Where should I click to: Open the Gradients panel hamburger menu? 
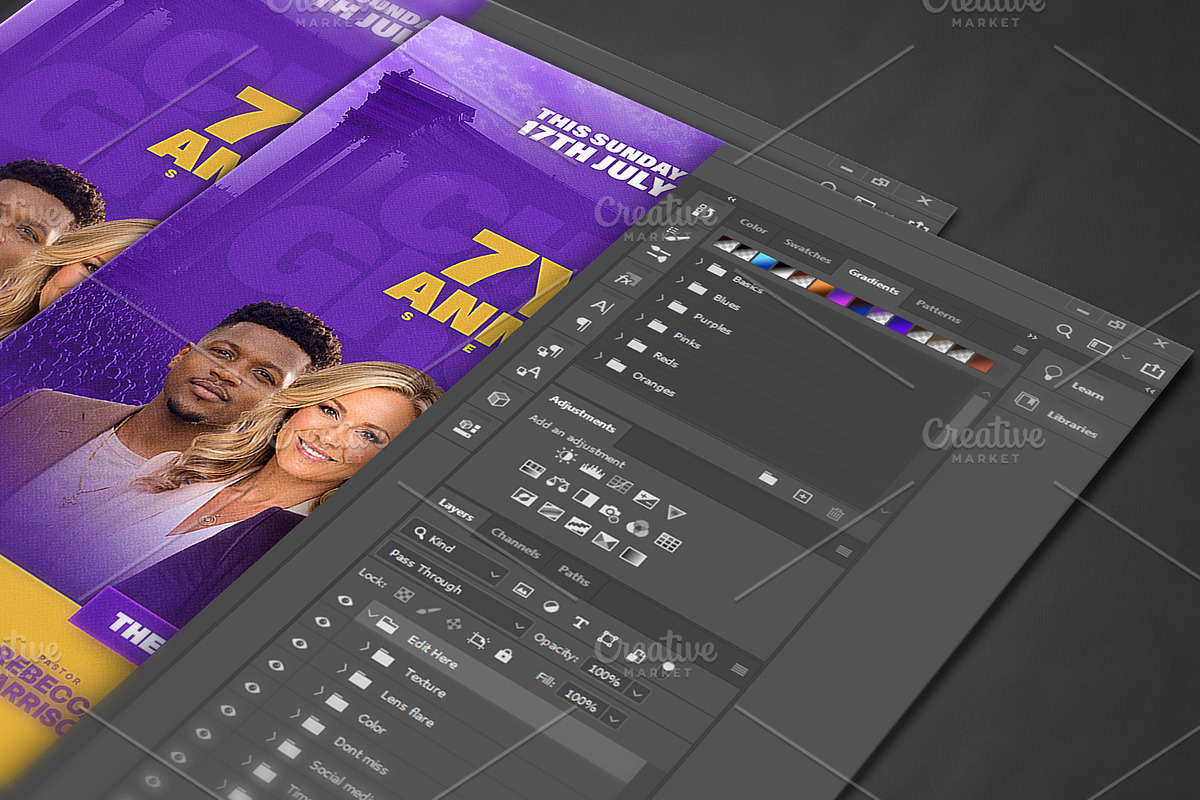pos(1020,350)
